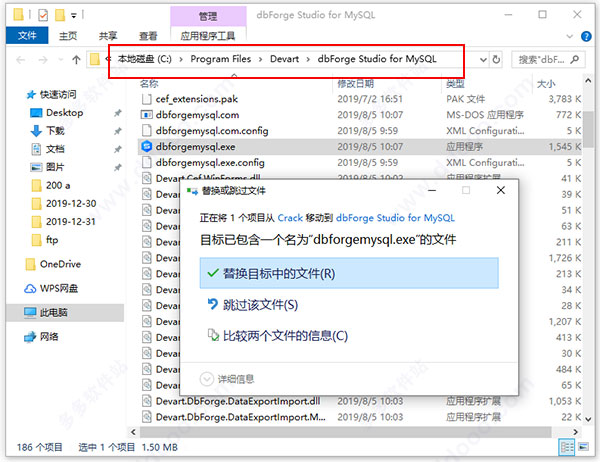Select Devart.DbForge.DataExportImport.M... file

[x=240, y=417]
